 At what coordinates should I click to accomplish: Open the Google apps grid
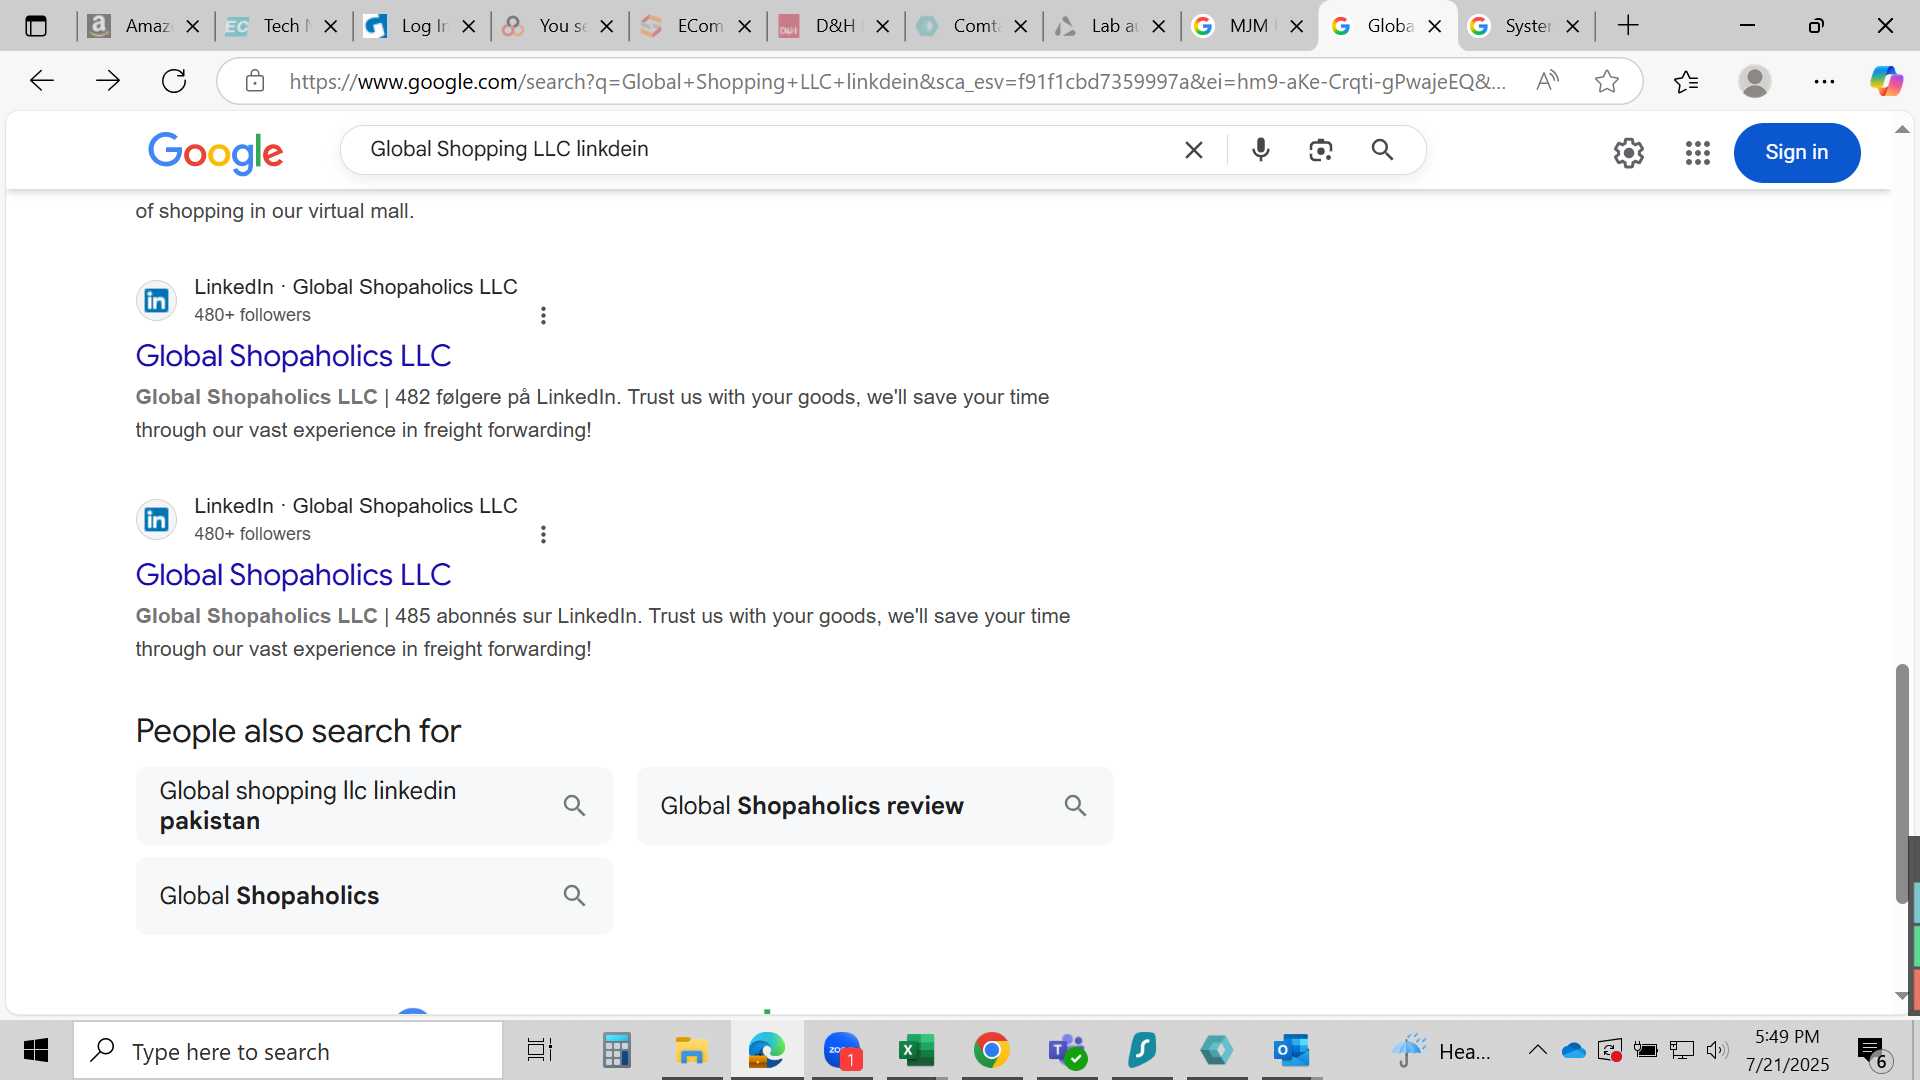coord(1698,153)
